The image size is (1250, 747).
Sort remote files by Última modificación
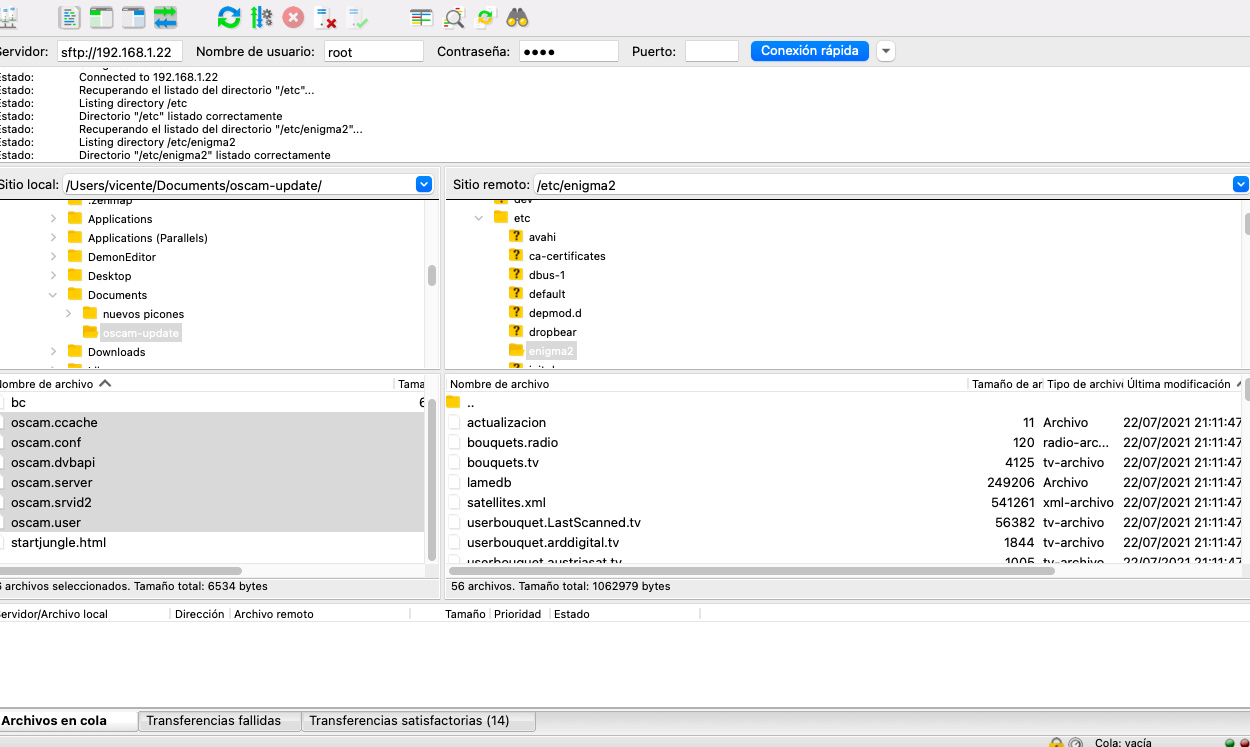click(x=1178, y=384)
